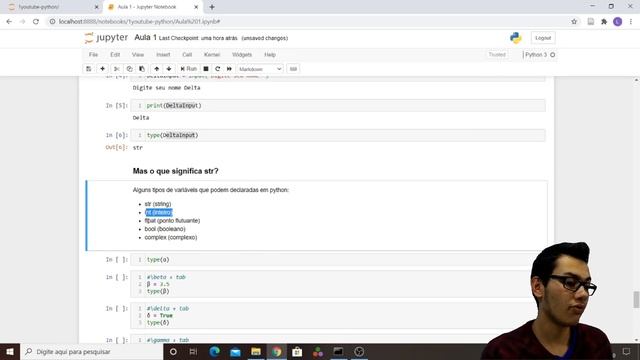Open the Kernel menu

[x=212, y=55]
